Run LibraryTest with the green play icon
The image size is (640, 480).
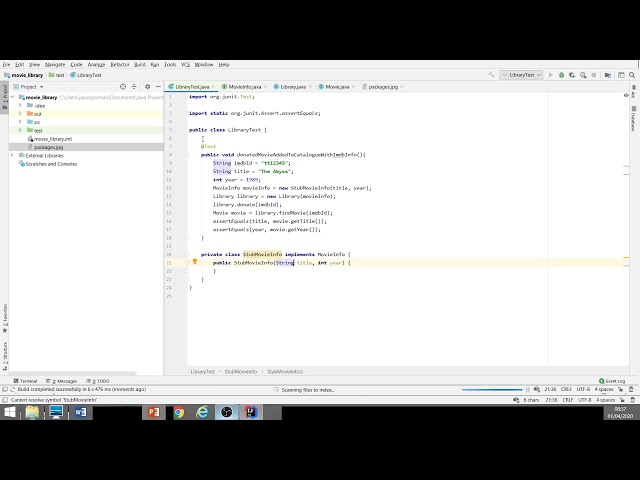550,75
